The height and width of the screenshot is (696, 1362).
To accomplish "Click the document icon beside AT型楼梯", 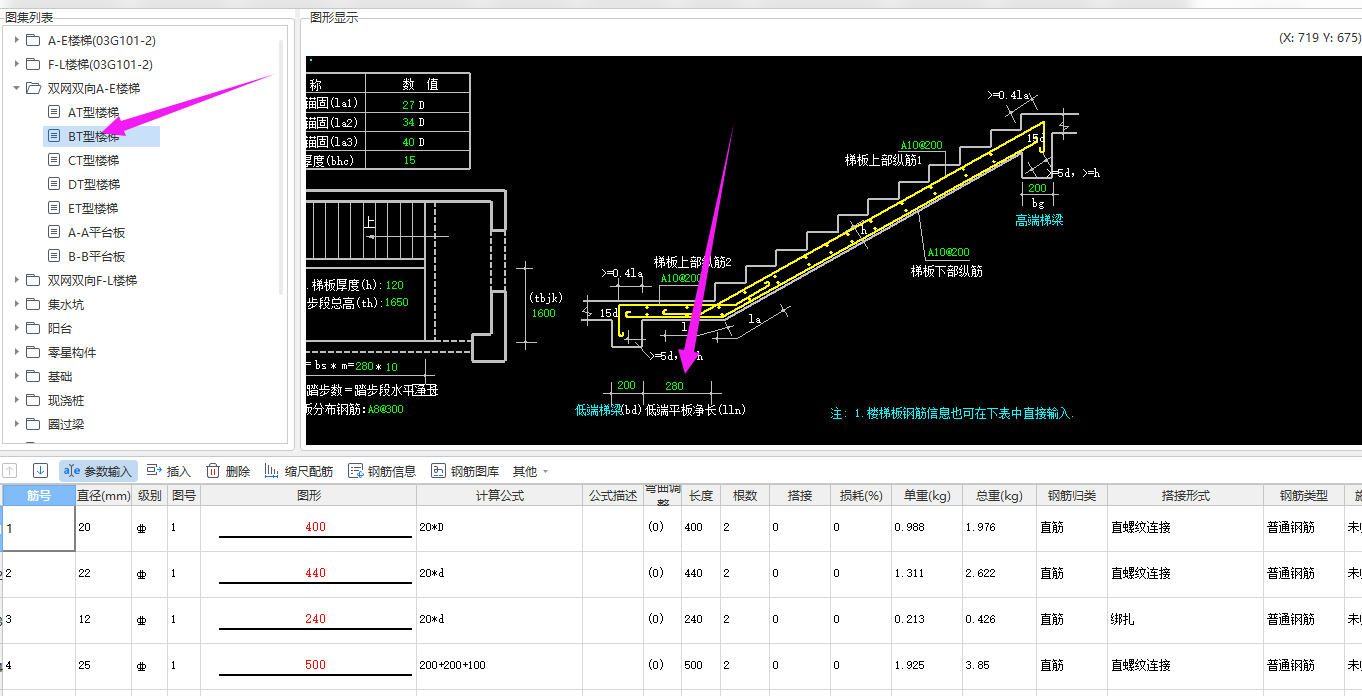I will coord(55,112).
